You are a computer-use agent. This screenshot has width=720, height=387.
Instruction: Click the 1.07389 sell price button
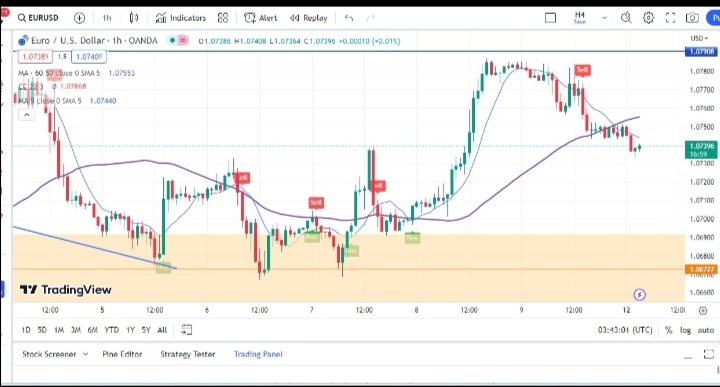pos(35,56)
